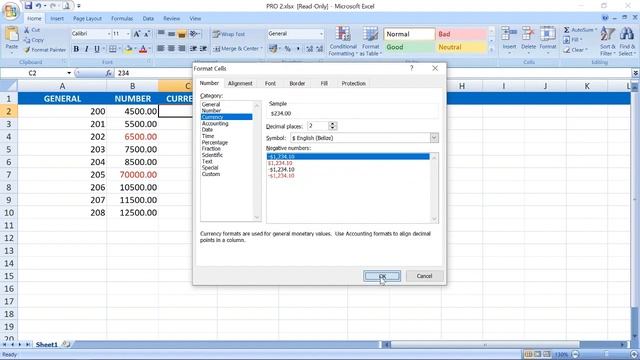Open Format as Table
The width and height of the screenshot is (640, 360).
coord(371,41)
